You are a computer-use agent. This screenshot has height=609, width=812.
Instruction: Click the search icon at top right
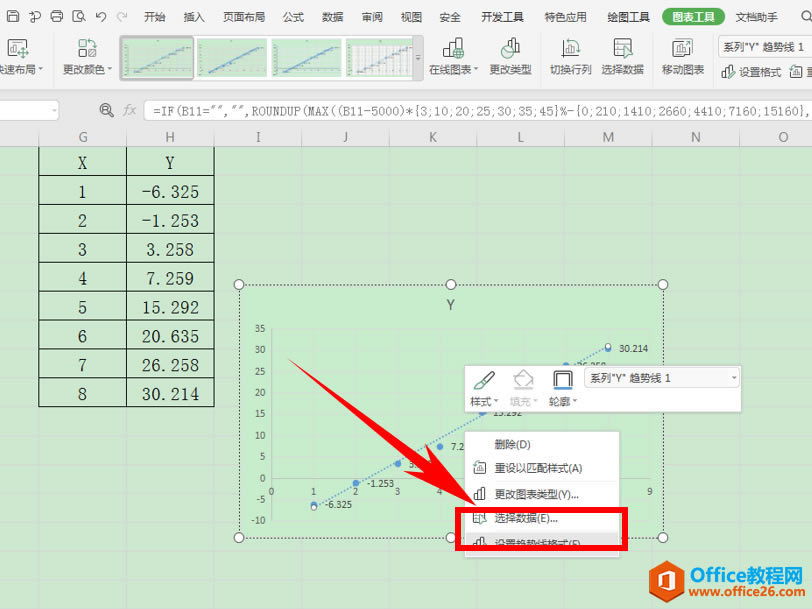806,16
